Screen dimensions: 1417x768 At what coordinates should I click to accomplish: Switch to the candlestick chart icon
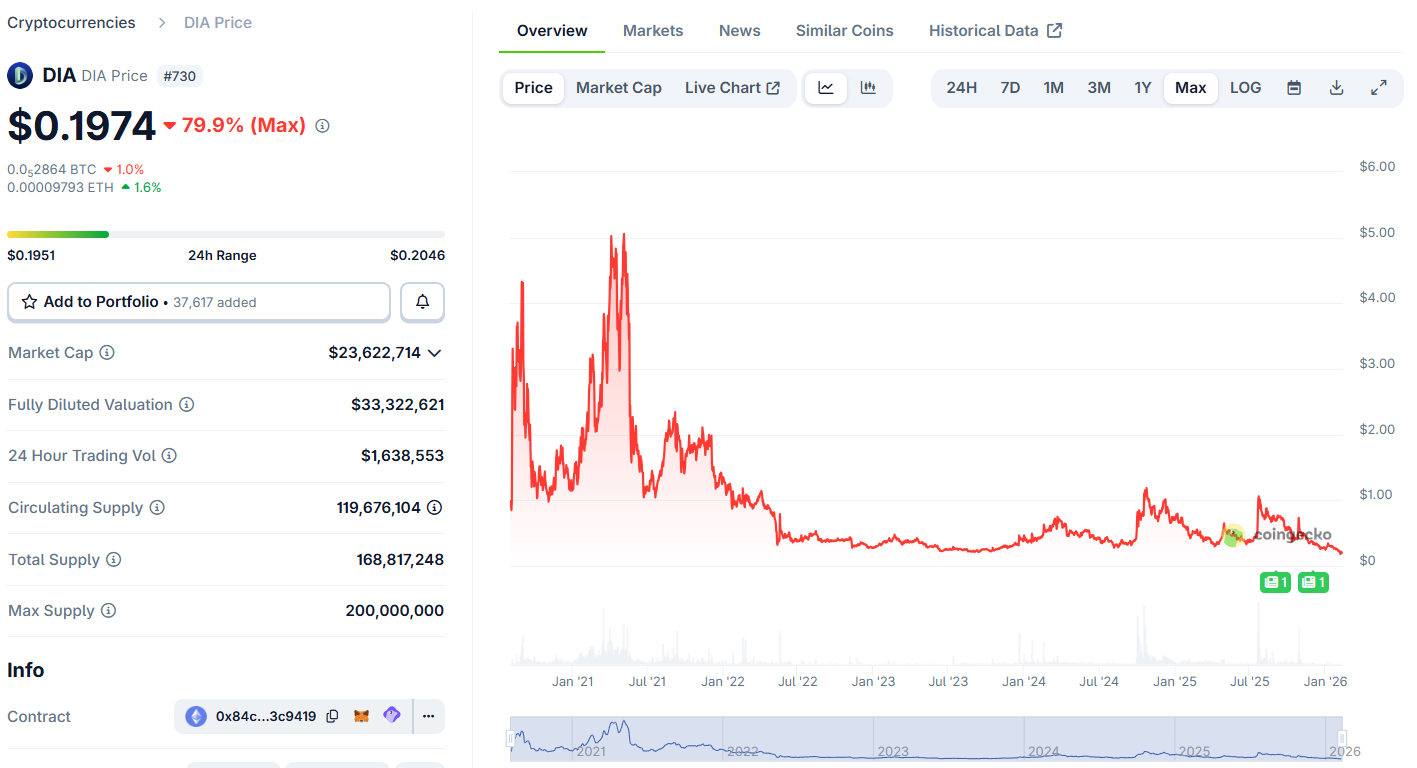[868, 88]
